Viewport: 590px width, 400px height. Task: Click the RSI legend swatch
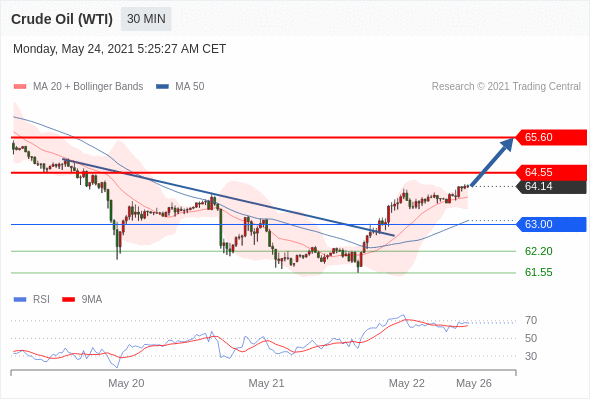pos(20,300)
